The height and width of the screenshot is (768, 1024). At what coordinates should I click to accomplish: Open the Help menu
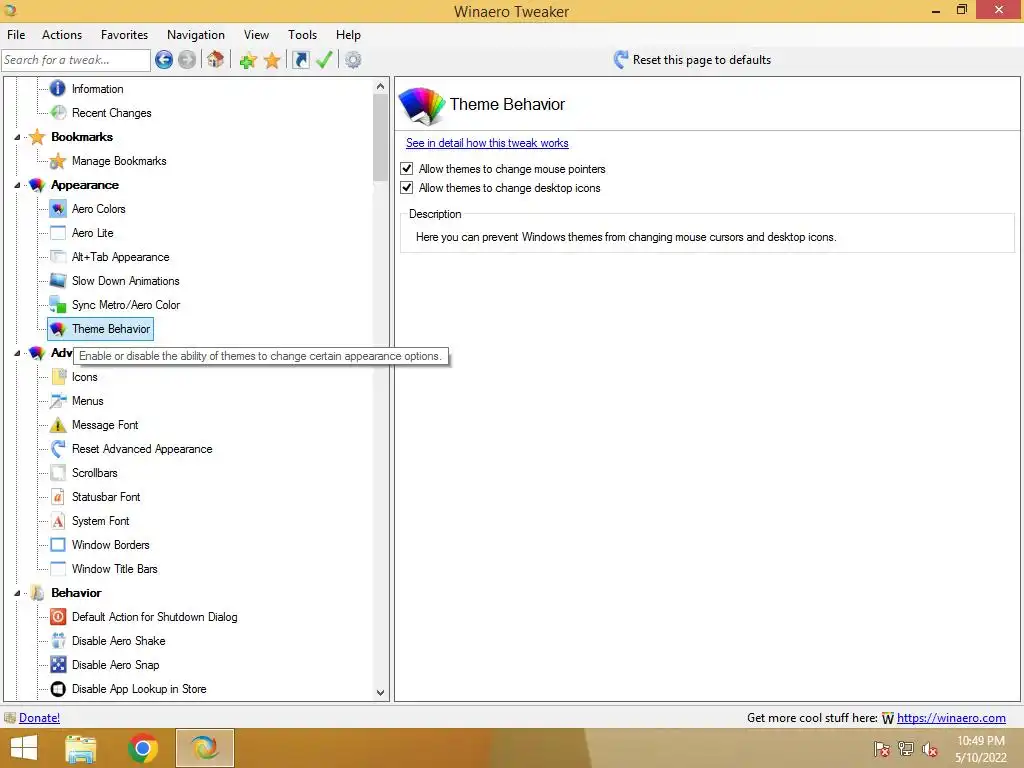[x=348, y=35]
